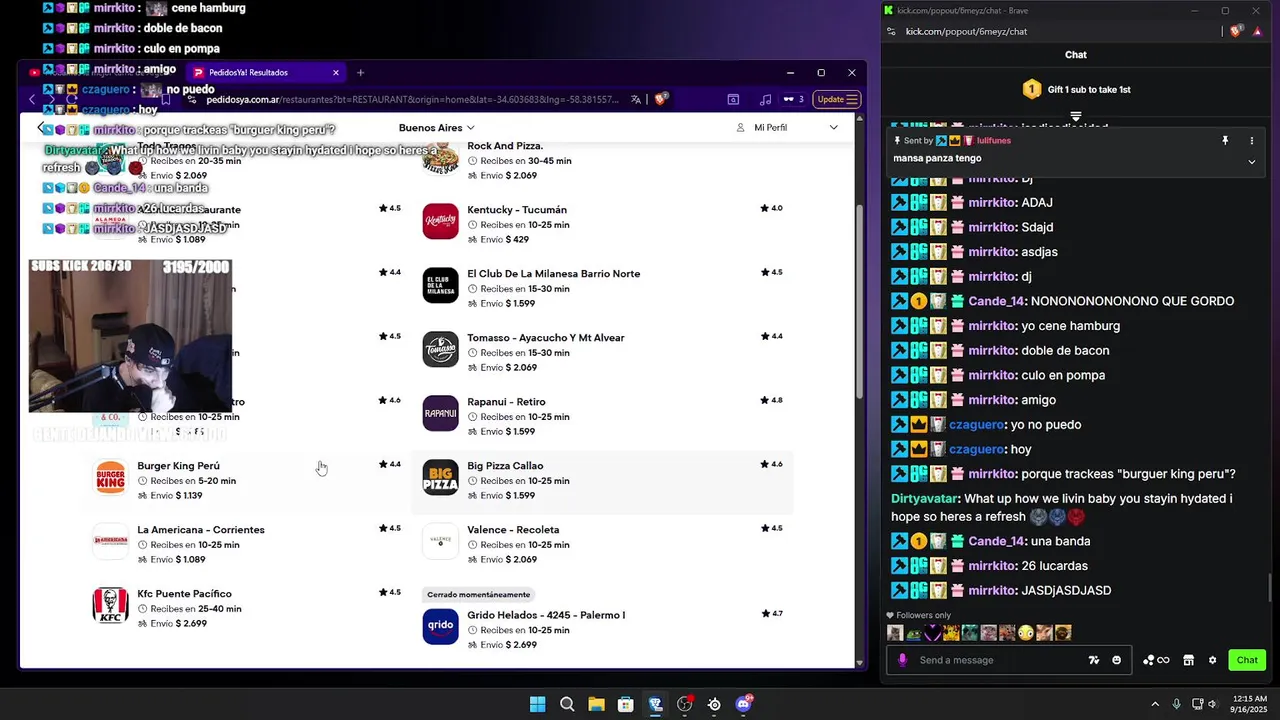Image resolution: width=1280 pixels, height=720 pixels.
Task: Collapse the pinned message chevron
Action: point(1251,161)
